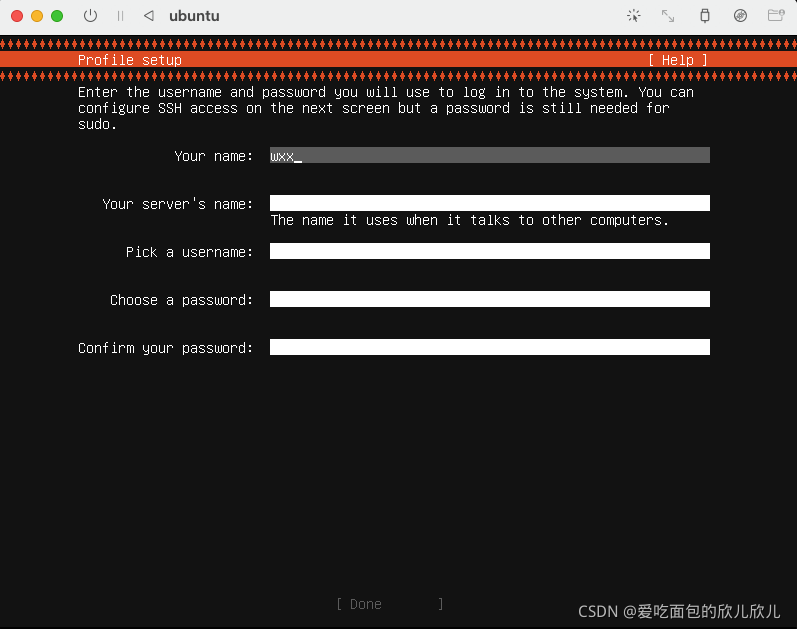Open the USB devices icon

pos(704,16)
